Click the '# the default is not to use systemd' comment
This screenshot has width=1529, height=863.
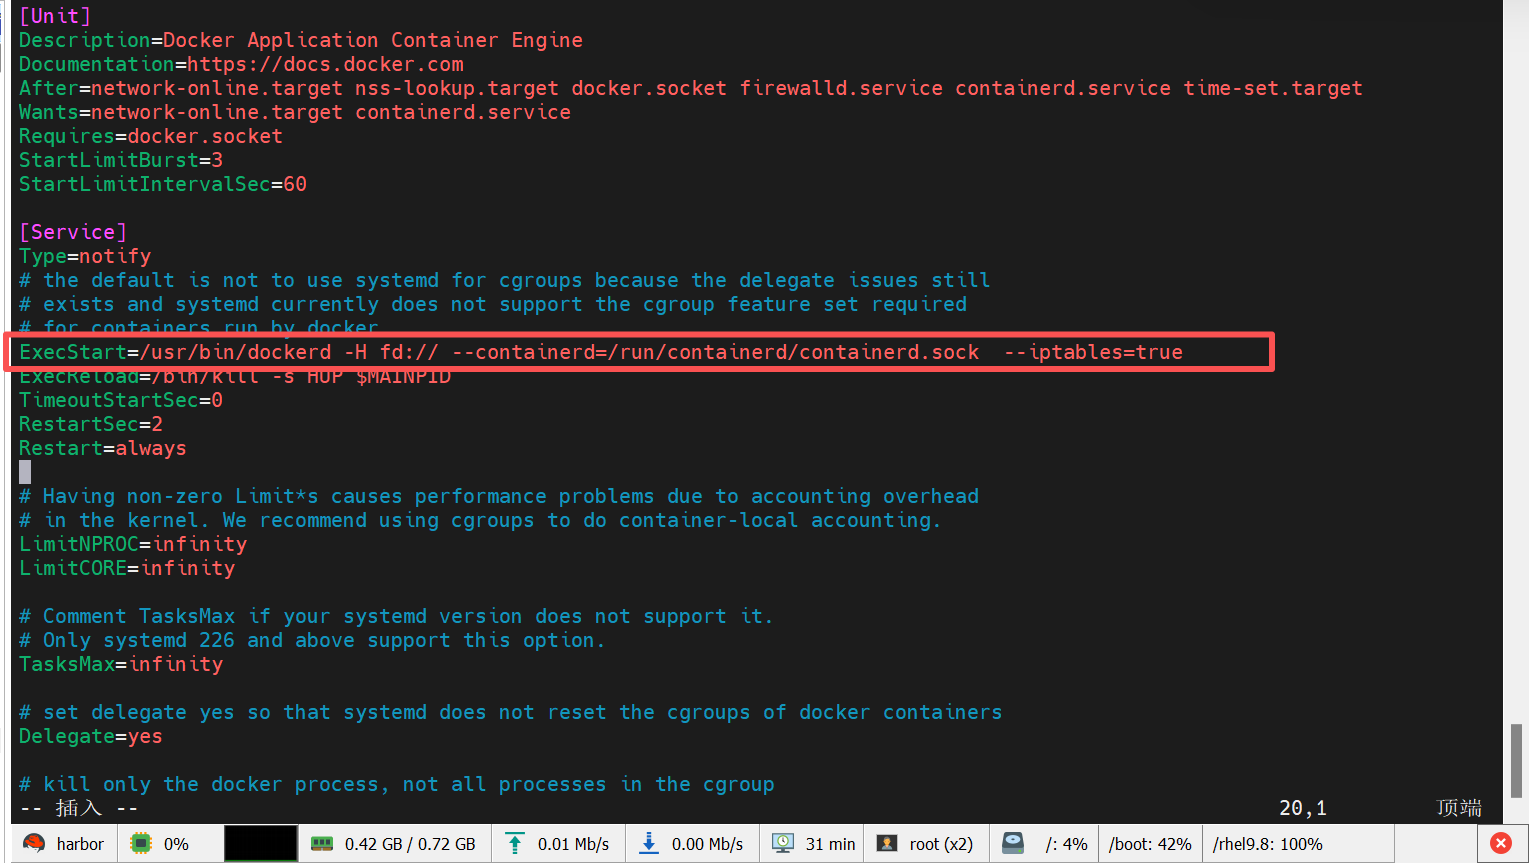[x=505, y=280]
